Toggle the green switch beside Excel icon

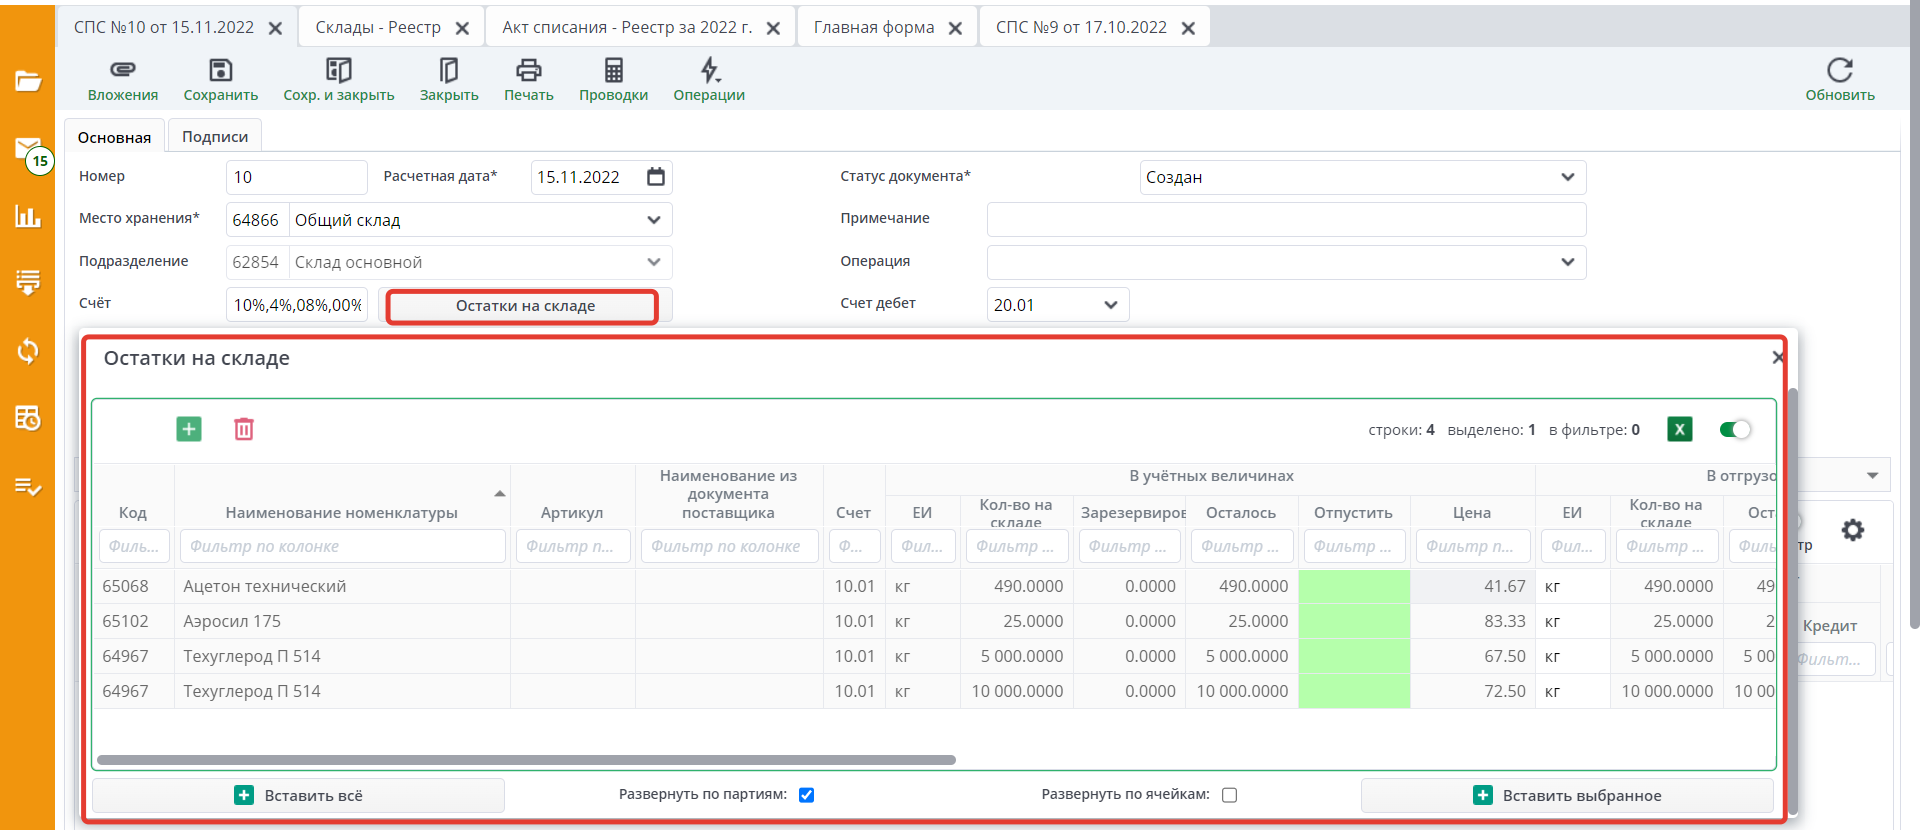(1735, 429)
